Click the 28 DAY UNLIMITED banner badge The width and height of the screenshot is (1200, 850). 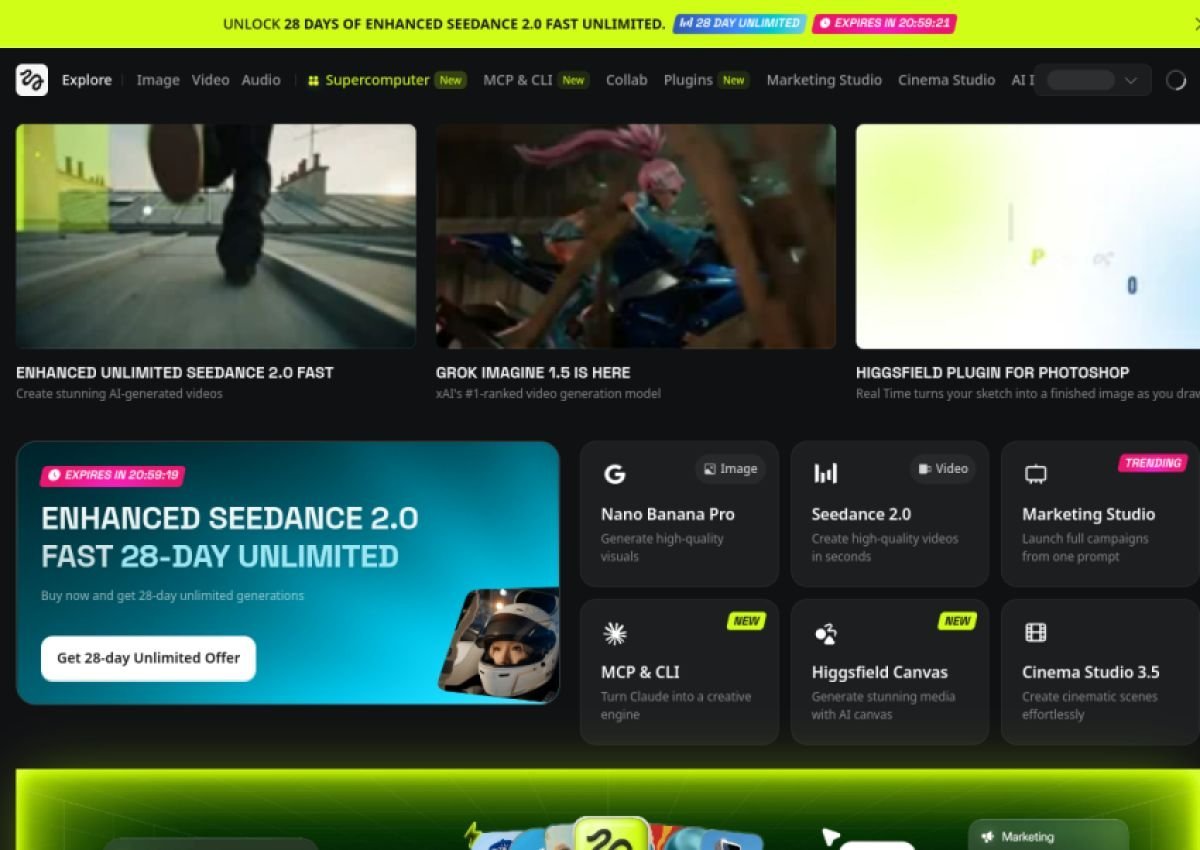739,23
